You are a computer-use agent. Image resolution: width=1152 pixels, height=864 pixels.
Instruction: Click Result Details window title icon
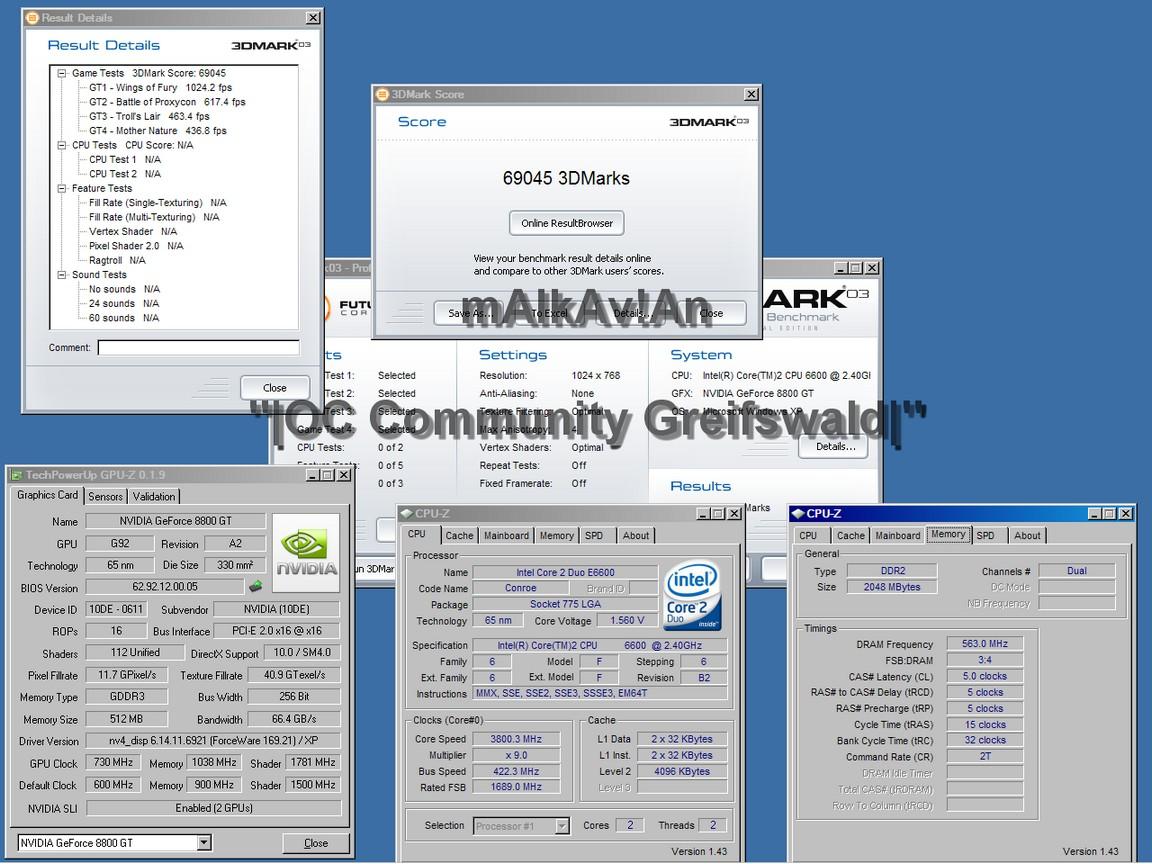[x=32, y=18]
